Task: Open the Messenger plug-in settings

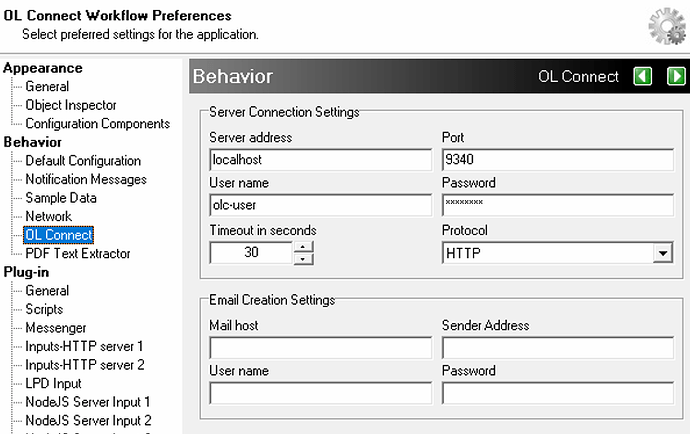Action: point(56,328)
